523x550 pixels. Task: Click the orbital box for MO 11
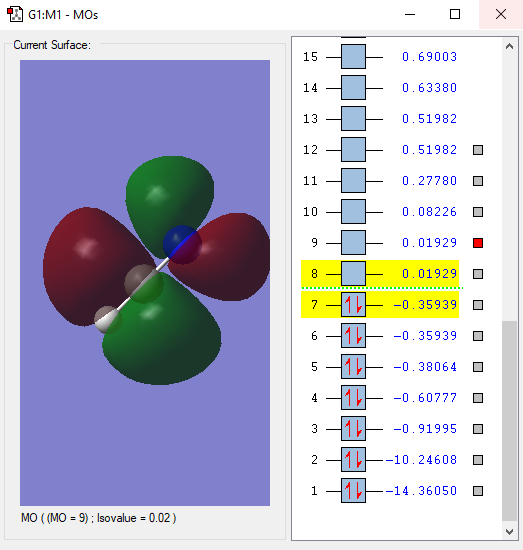(x=353, y=181)
